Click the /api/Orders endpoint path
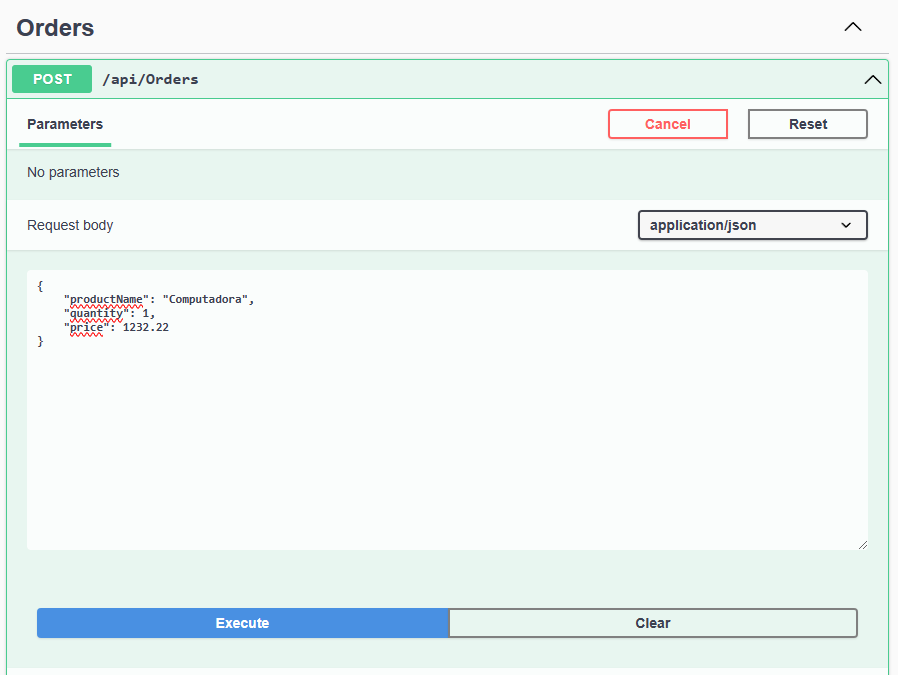Screen dimensions: 898x675 click(150, 79)
